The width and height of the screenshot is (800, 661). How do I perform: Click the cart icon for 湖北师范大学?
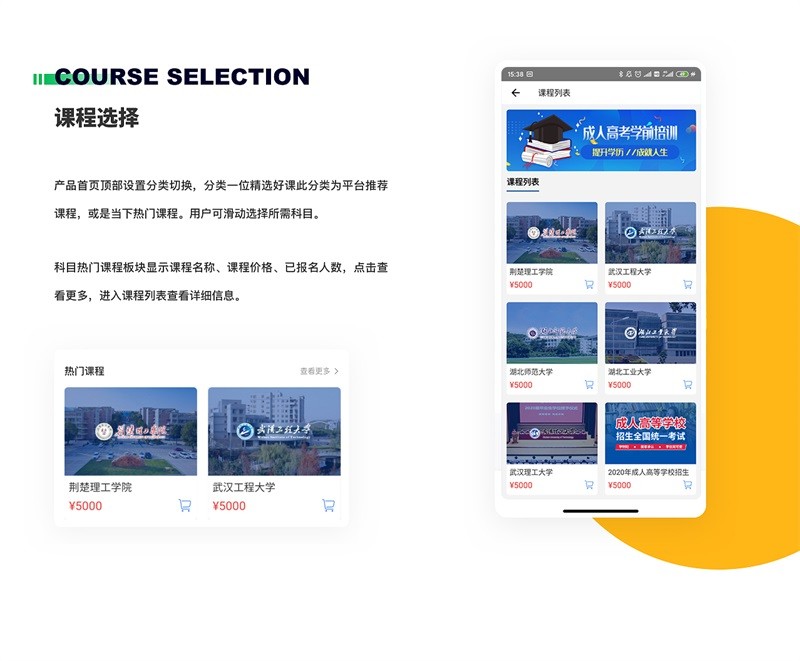point(589,385)
